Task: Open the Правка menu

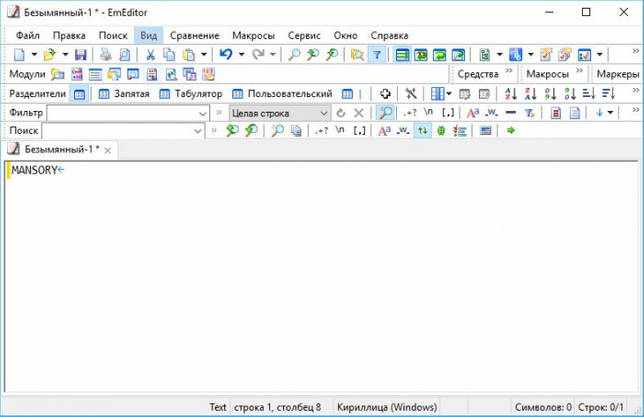Action: pyautogui.click(x=69, y=36)
